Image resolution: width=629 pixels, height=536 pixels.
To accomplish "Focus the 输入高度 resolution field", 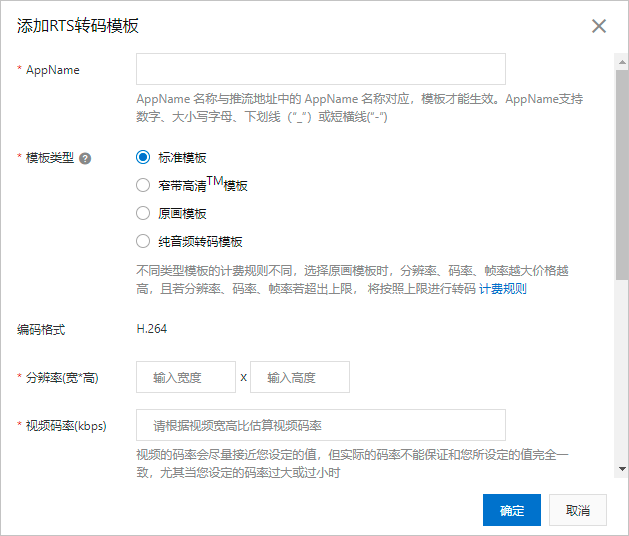I will click(300, 377).
